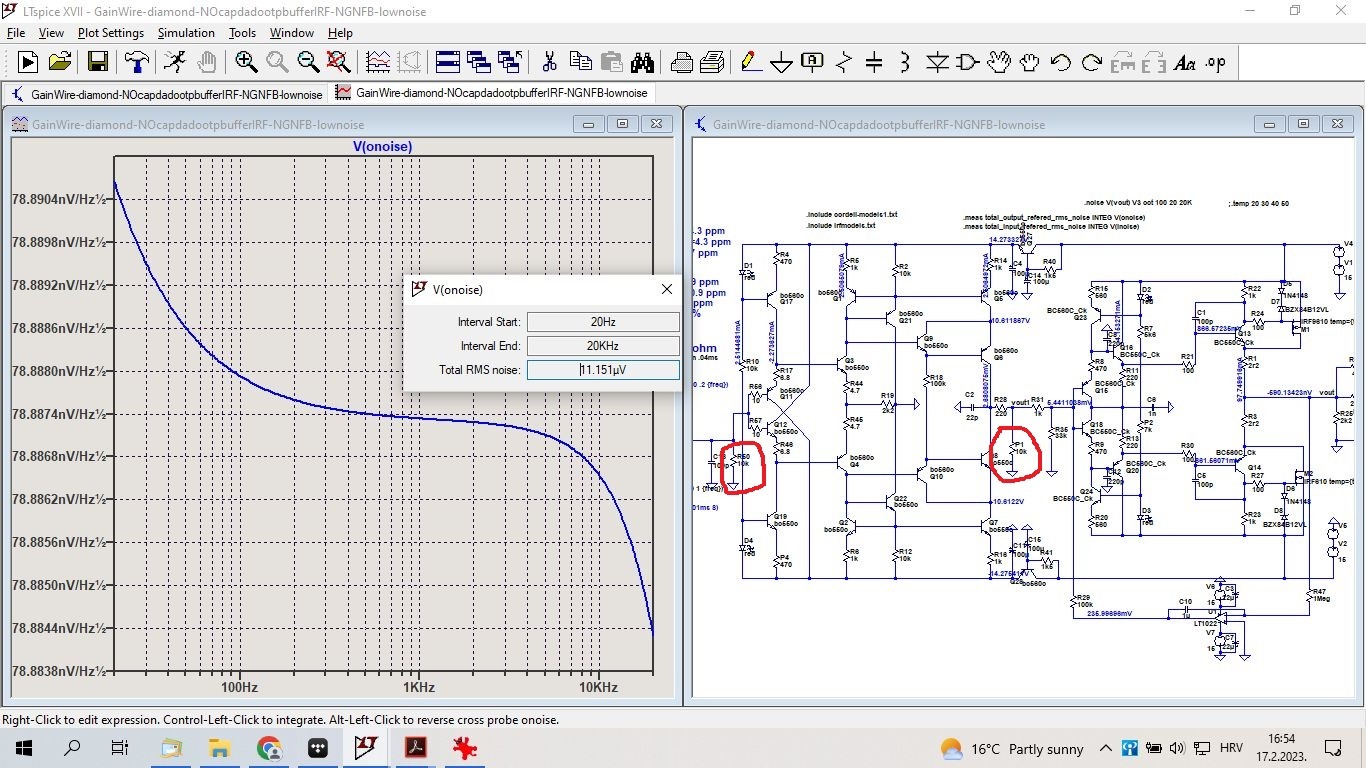The image size is (1366, 768).
Task: Click the Close All Windows toolbar icon
Action: pyautogui.click(x=509, y=62)
